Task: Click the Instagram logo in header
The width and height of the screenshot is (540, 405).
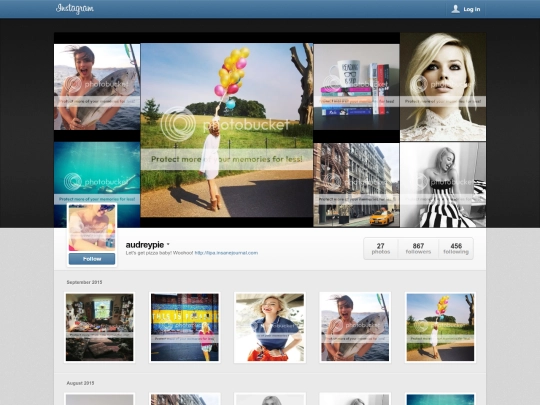Action: 75,9
